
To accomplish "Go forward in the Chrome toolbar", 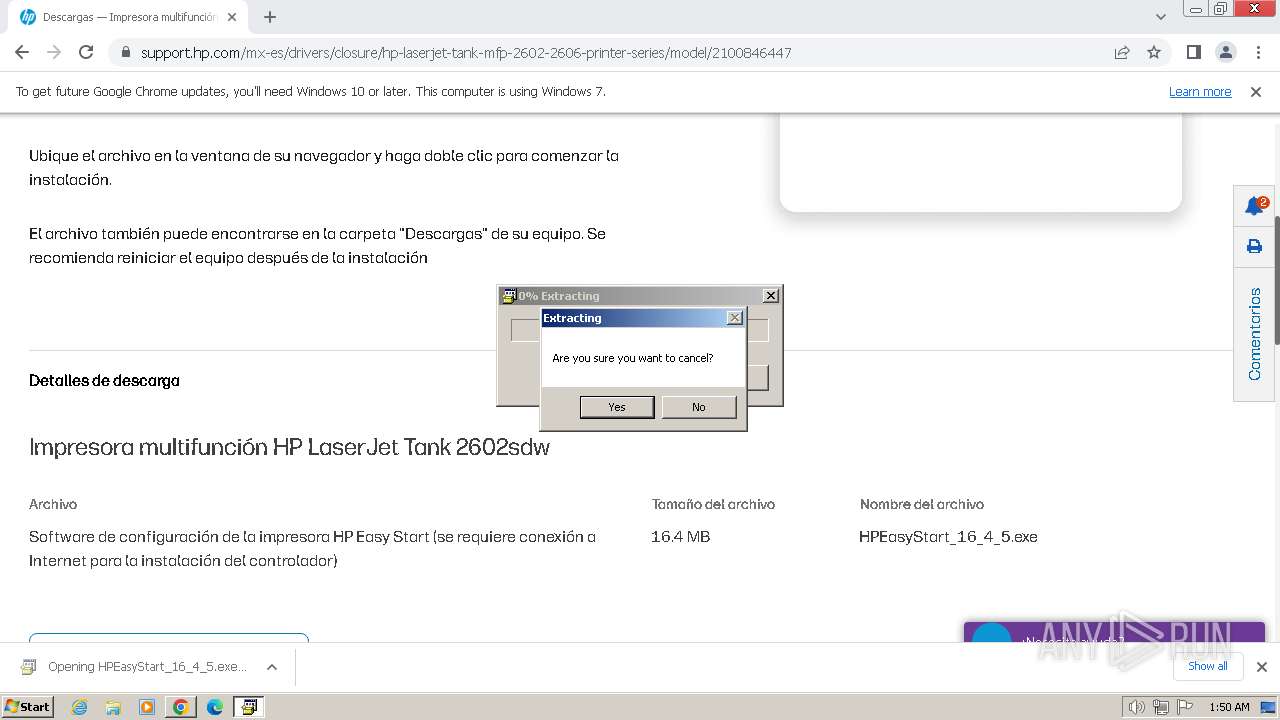I will point(54,52).
